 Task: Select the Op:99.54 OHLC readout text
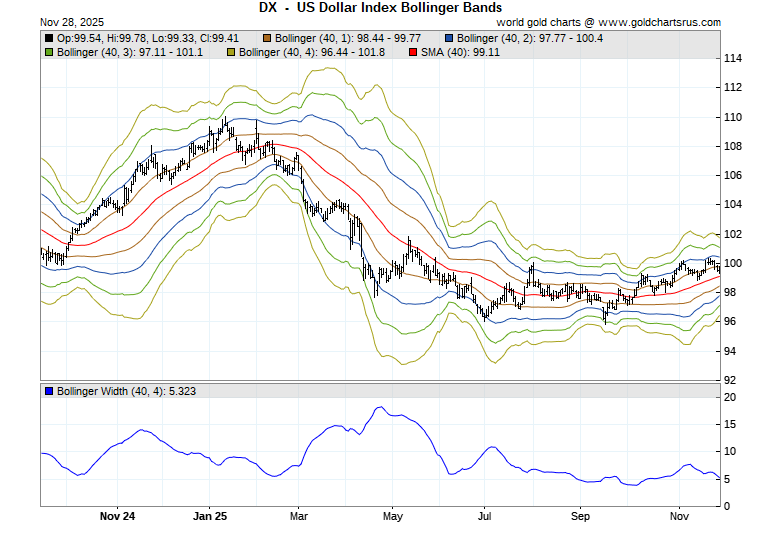tap(76, 38)
